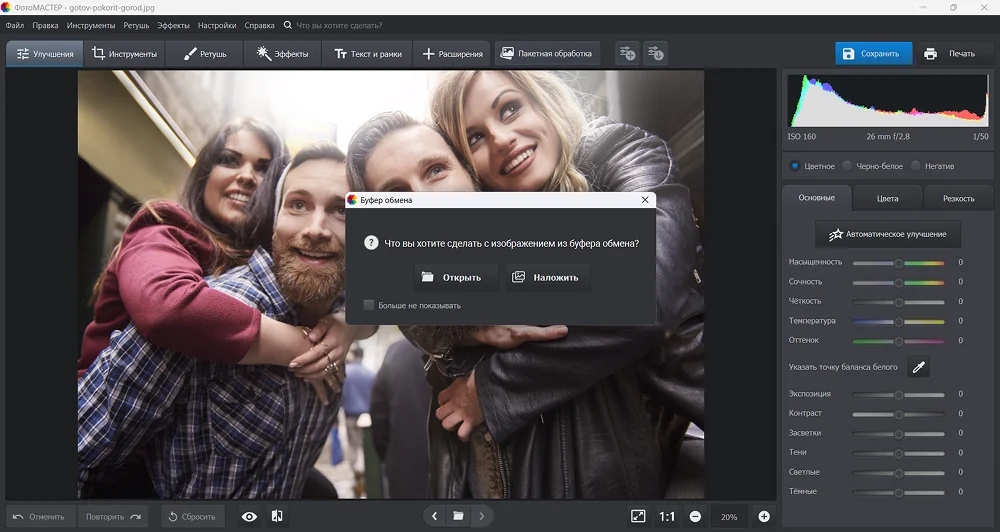This screenshot has width=1000, height=532.
Task: Select the 'Черно-белое' radio option
Action: pos(847,166)
